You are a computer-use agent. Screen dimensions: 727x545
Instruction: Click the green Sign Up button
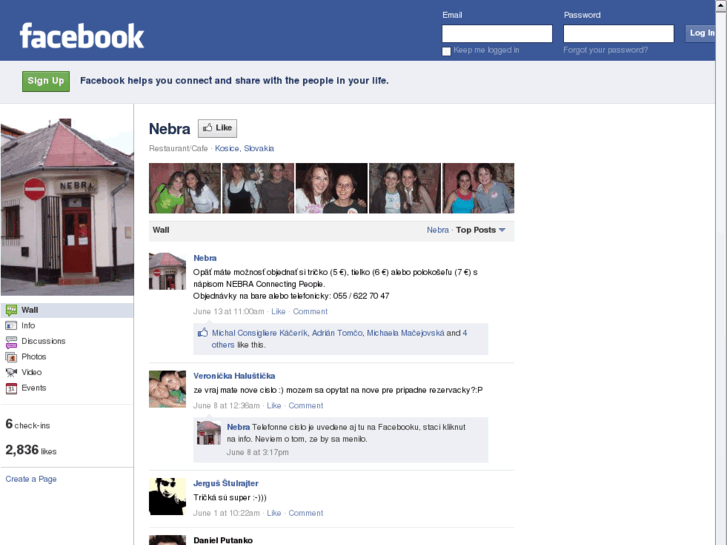(46, 81)
